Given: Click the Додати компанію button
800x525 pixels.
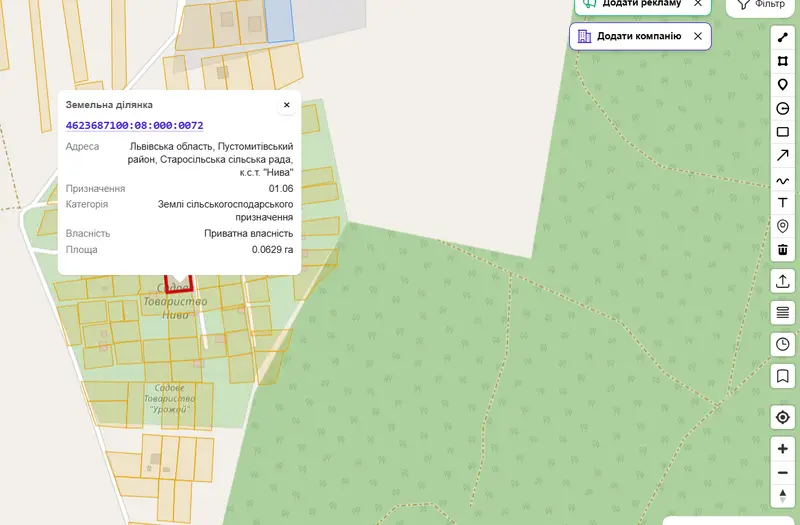Looking at the screenshot, I should pyautogui.click(x=639, y=36).
